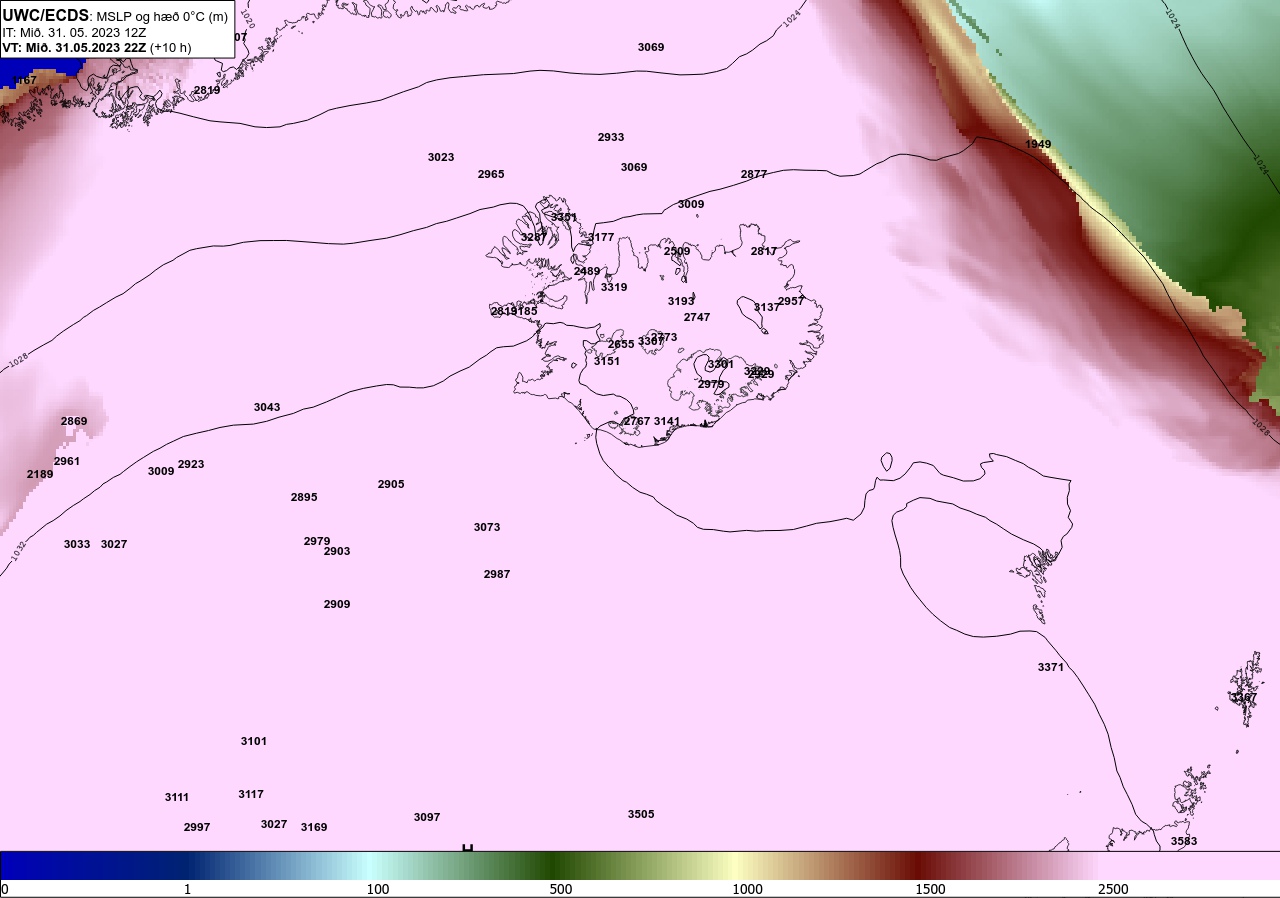This screenshot has height=898, width=1280.
Task: Click the IT: Mið. 31. 05. 2023 12Z line
Action: click(x=74, y=32)
